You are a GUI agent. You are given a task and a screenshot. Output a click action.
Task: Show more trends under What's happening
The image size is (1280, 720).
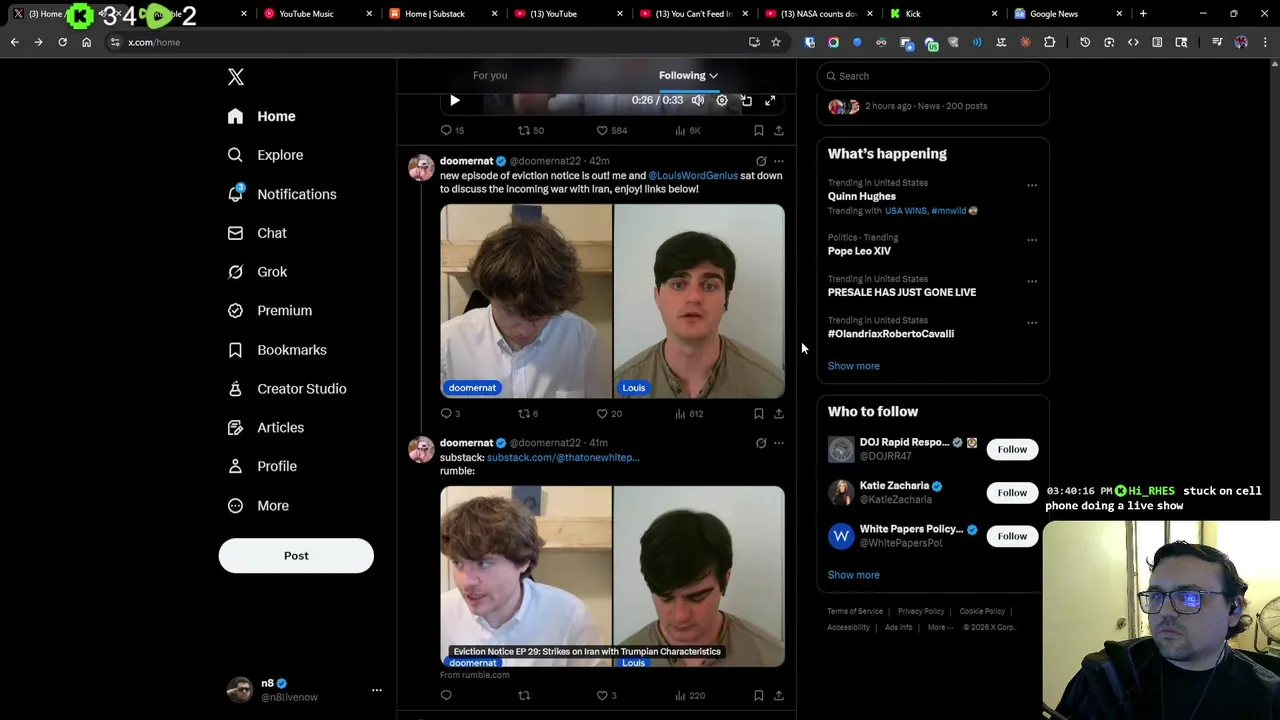coord(854,366)
